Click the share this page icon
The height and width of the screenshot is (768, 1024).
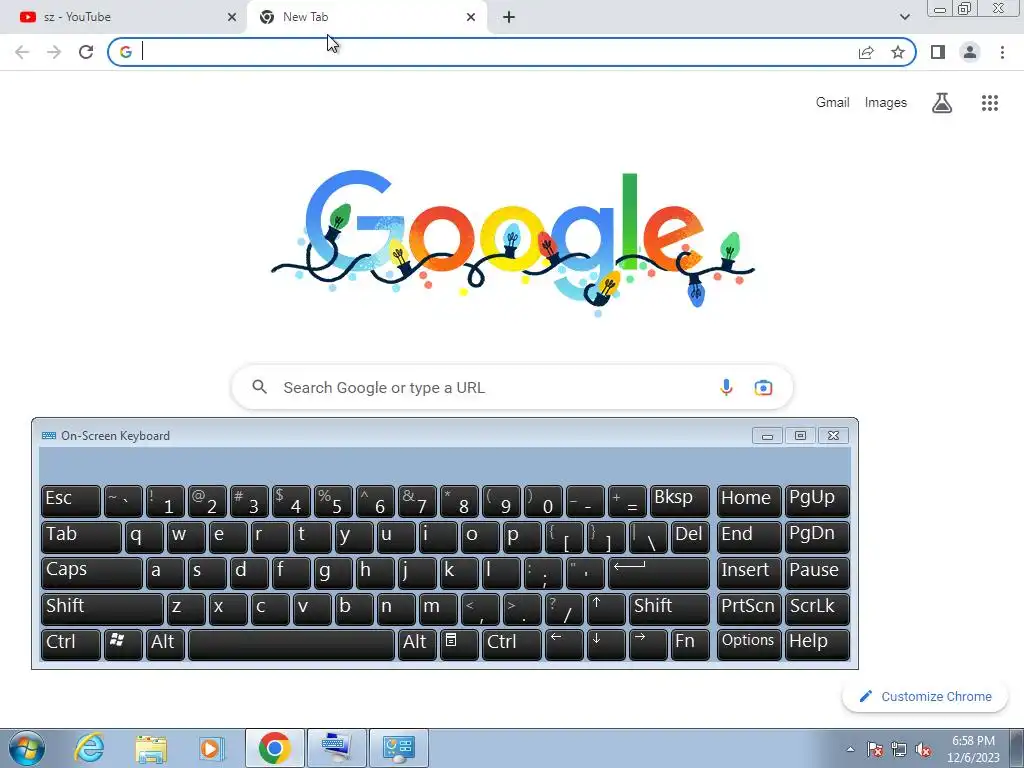pos(866,52)
